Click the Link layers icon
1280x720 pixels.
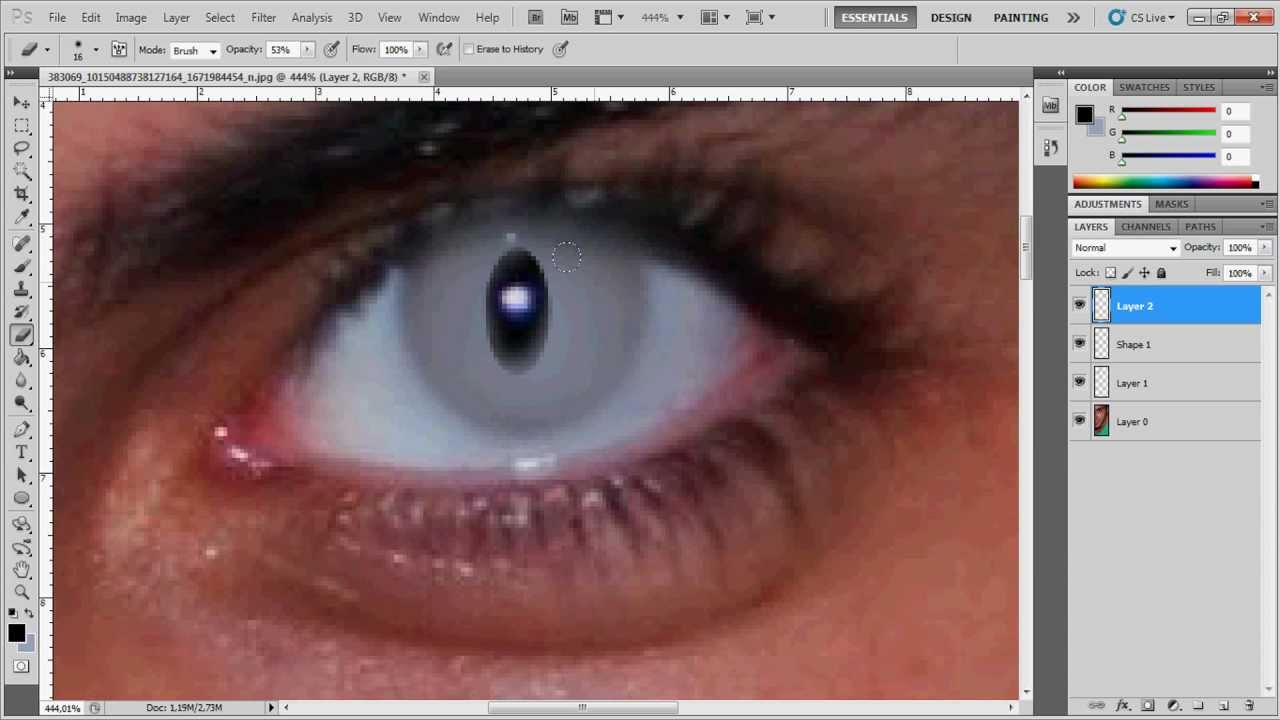[1096, 706]
